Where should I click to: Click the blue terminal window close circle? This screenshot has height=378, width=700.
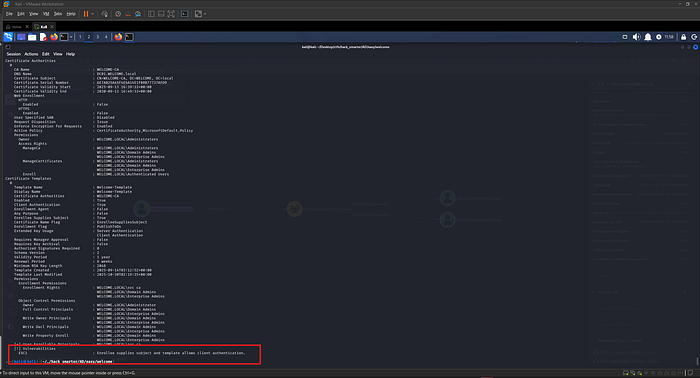tap(695, 47)
